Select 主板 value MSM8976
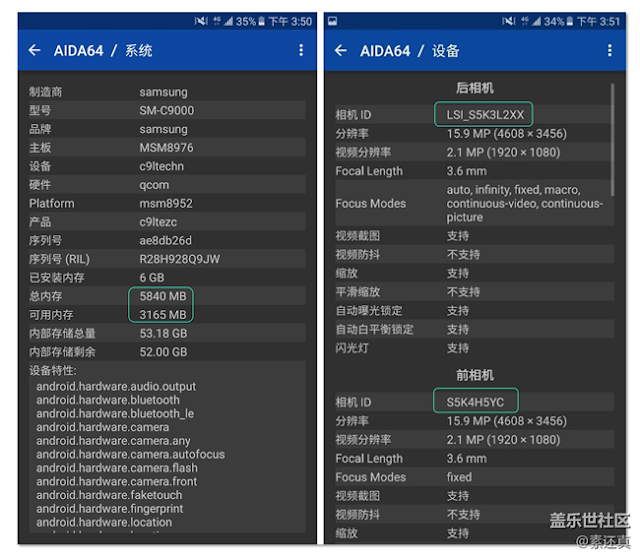 (166, 147)
